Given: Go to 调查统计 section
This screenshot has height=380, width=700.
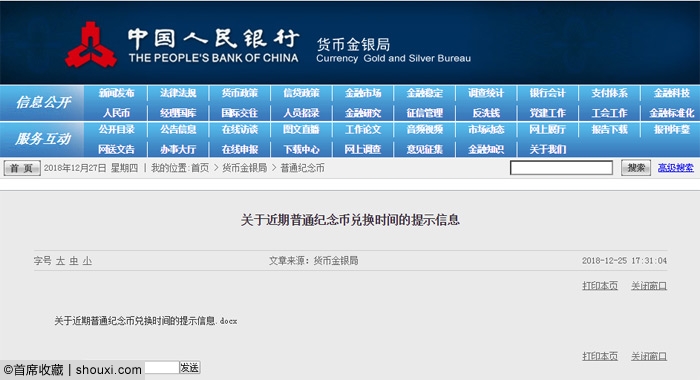Looking at the screenshot, I should click(x=486, y=93).
